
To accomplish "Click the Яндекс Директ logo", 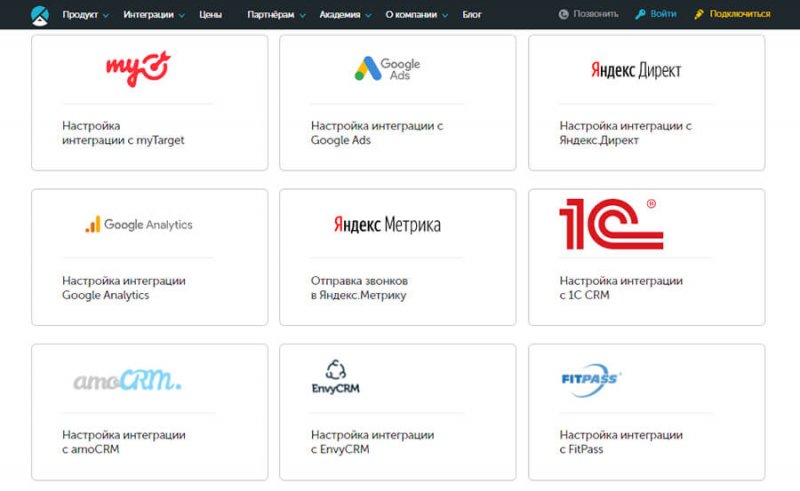I will 635,70.
